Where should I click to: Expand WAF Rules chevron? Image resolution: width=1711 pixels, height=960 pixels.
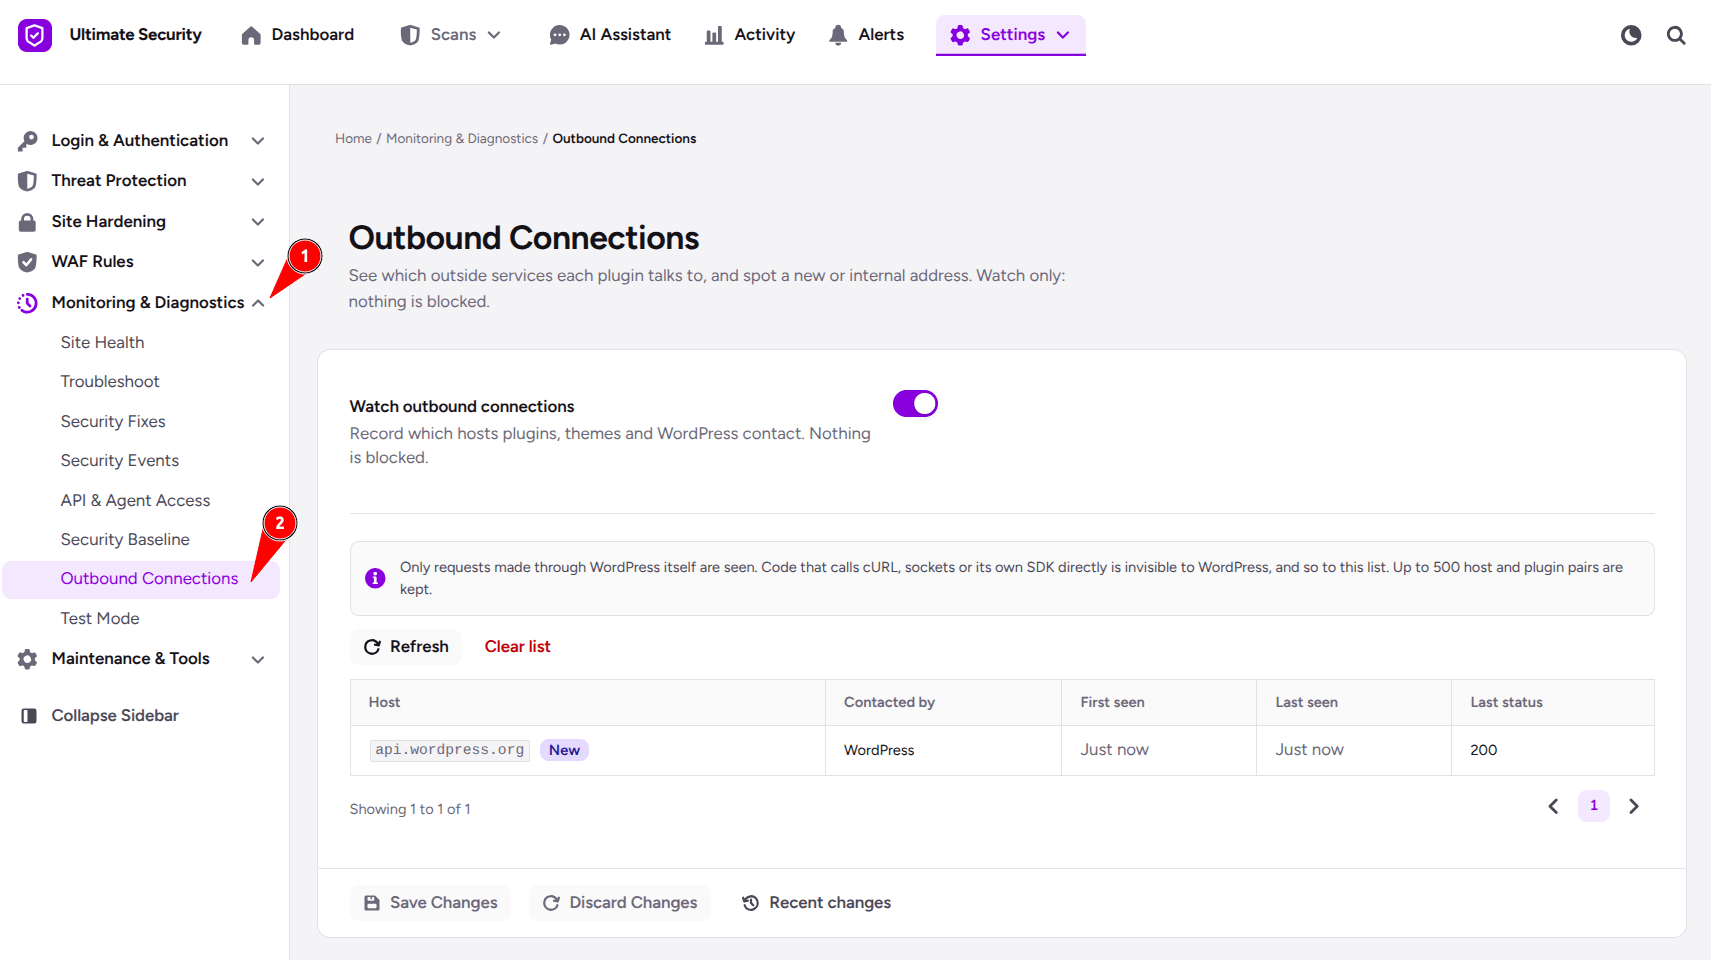coord(258,262)
